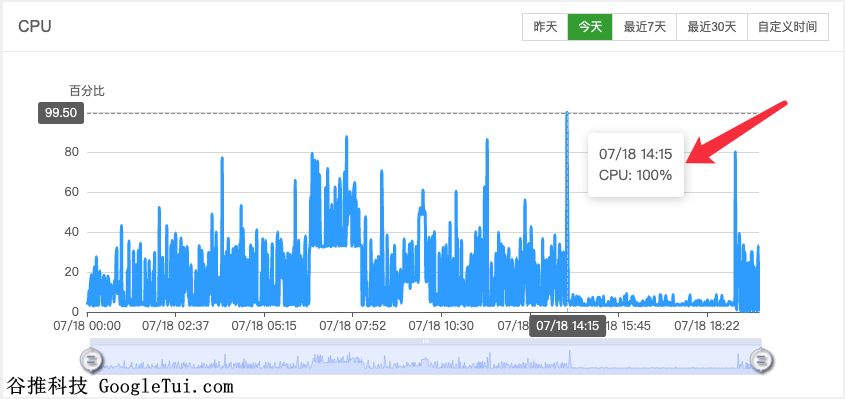
Task: Click the 07/18 07:52 axis label
Action: 353,326
